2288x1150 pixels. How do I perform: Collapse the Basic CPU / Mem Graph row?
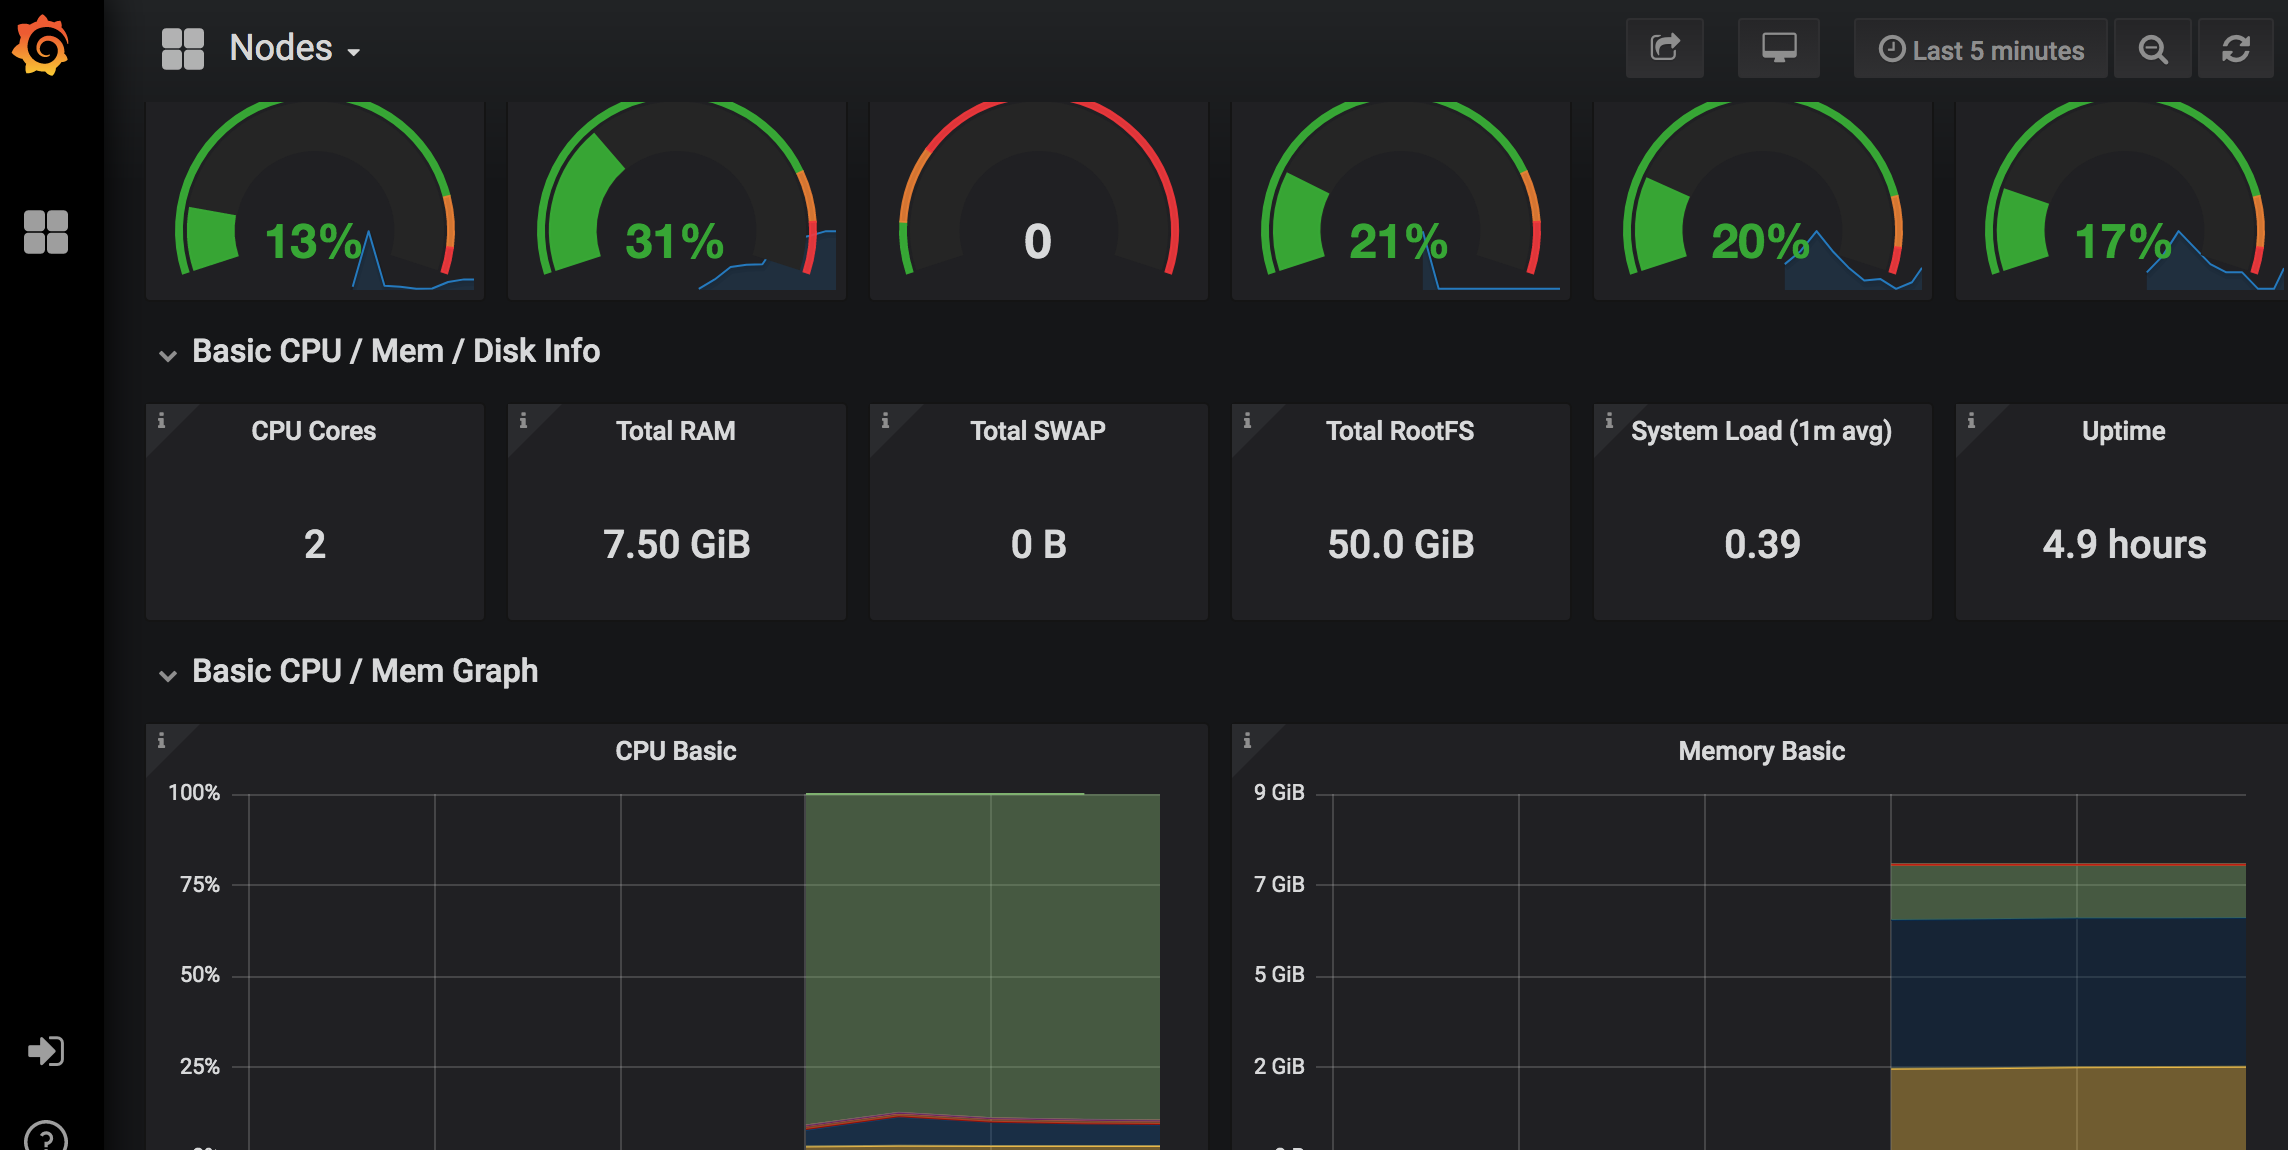[x=168, y=674]
